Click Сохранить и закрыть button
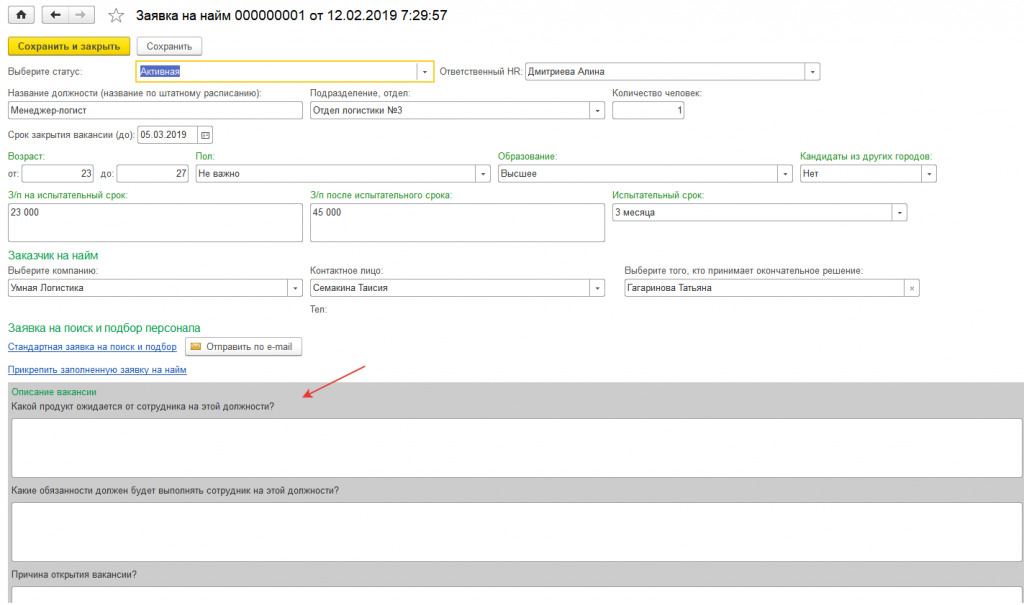The width and height of the screenshot is (1024, 605). (x=69, y=46)
